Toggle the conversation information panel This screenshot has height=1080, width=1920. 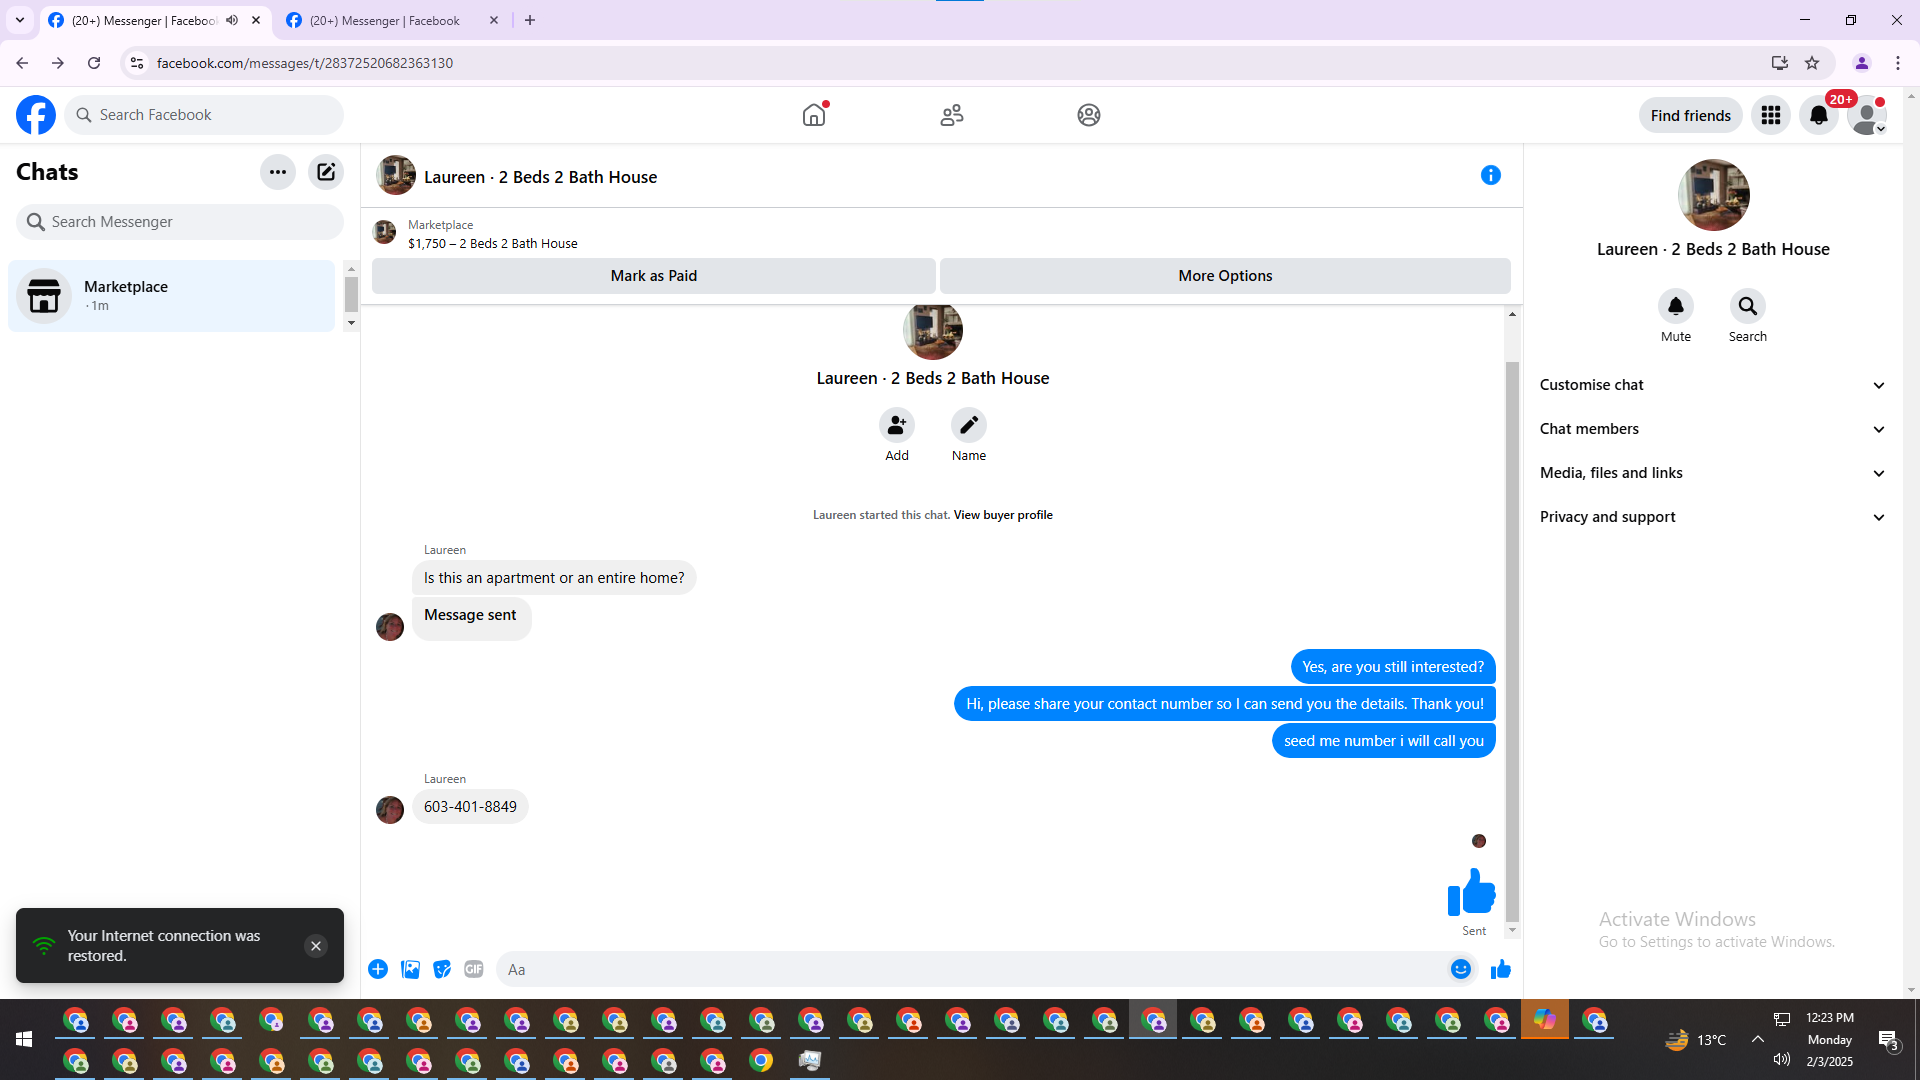[x=1491, y=175]
